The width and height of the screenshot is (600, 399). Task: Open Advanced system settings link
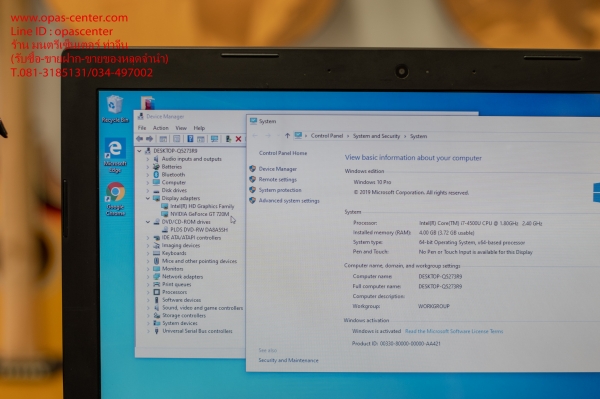click(x=289, y=201)
